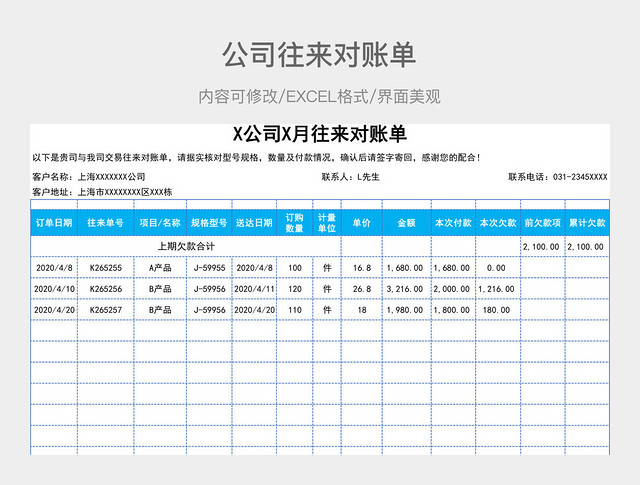Select debt cell 180.00
The image size is (640, 485).
[496, 310]
